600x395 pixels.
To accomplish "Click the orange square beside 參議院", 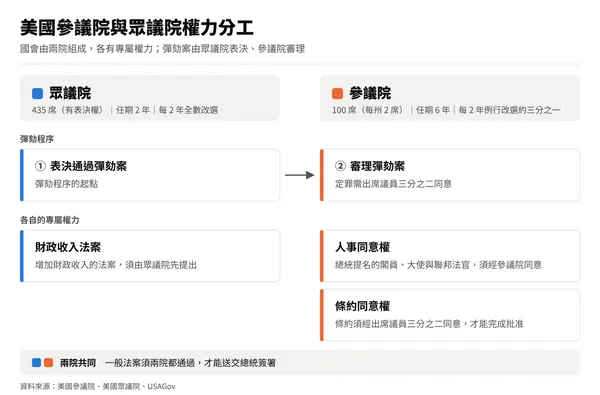I will pos(338,93).
